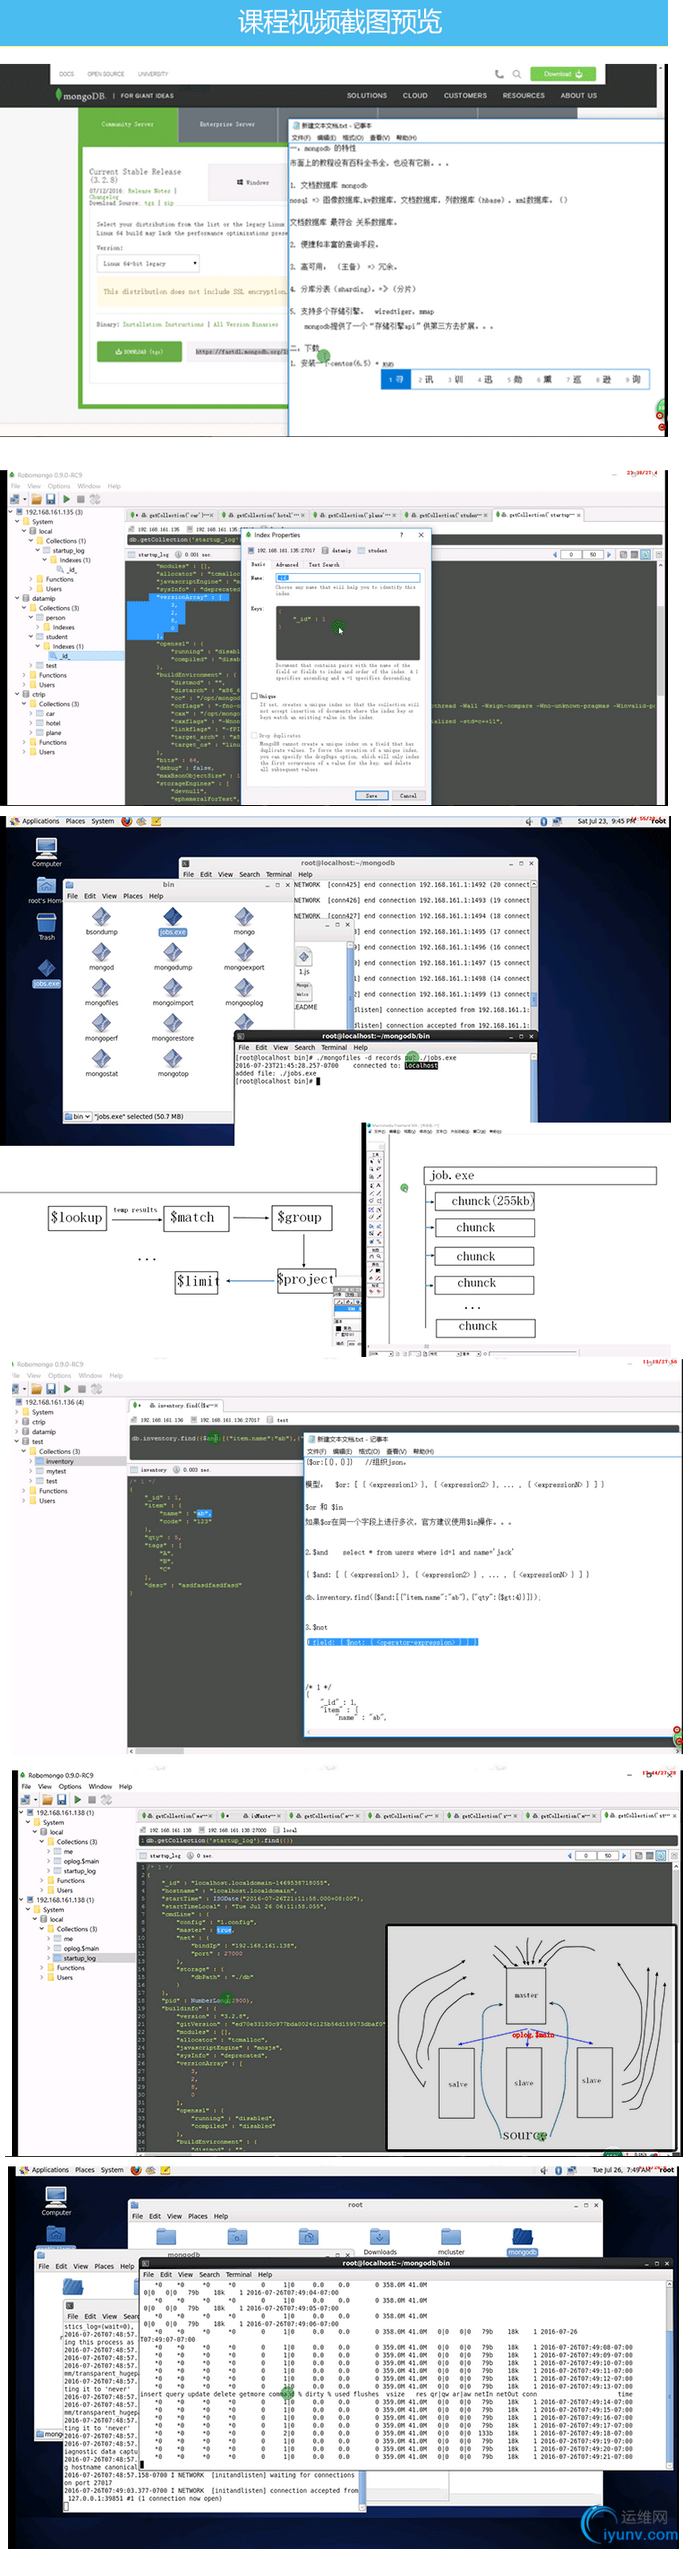Expand the person collection under datamip
The height and width of the screenshot is (2551, 684).
tap(31, 618)
